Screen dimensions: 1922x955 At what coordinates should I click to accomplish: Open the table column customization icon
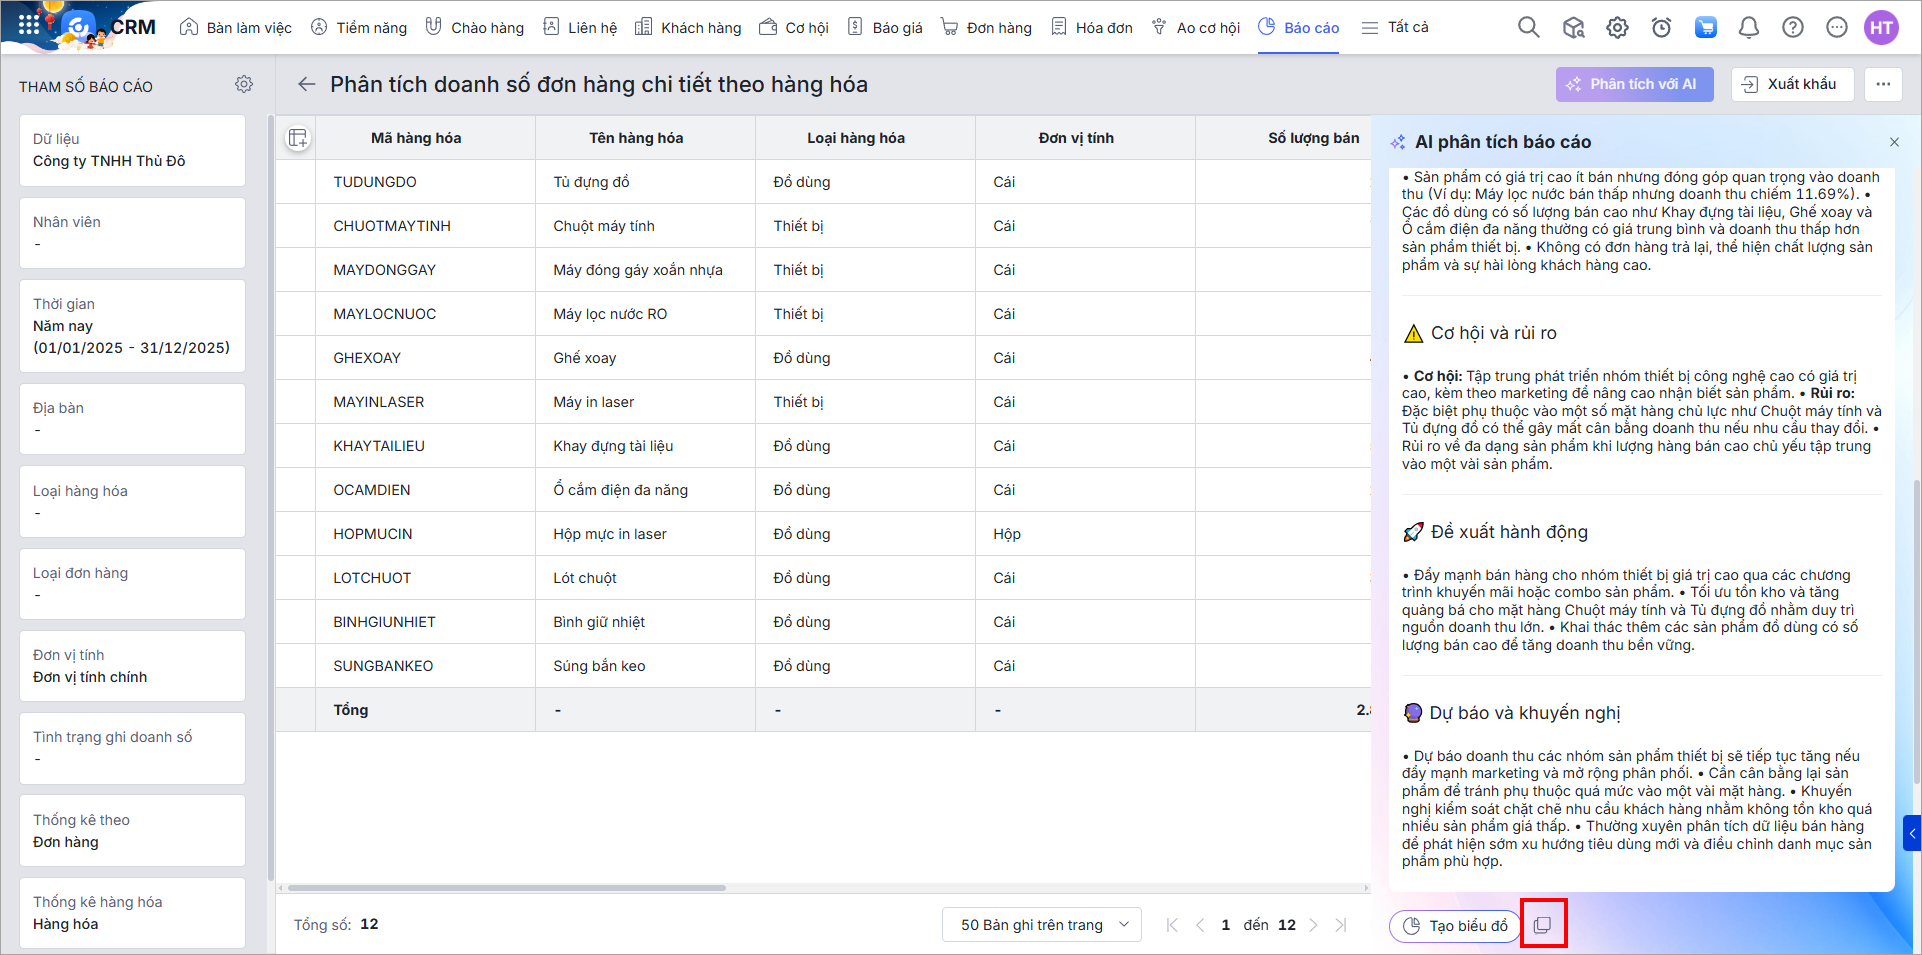coord(298,138)
